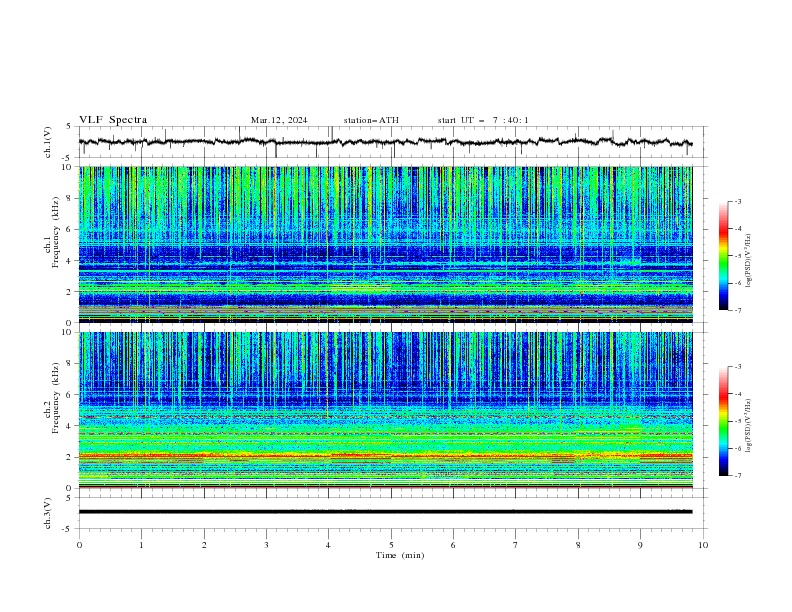Select the date label 'Mar.12, 2024'
Viewport: 792px width, 612px height.
tap(279, 120)
